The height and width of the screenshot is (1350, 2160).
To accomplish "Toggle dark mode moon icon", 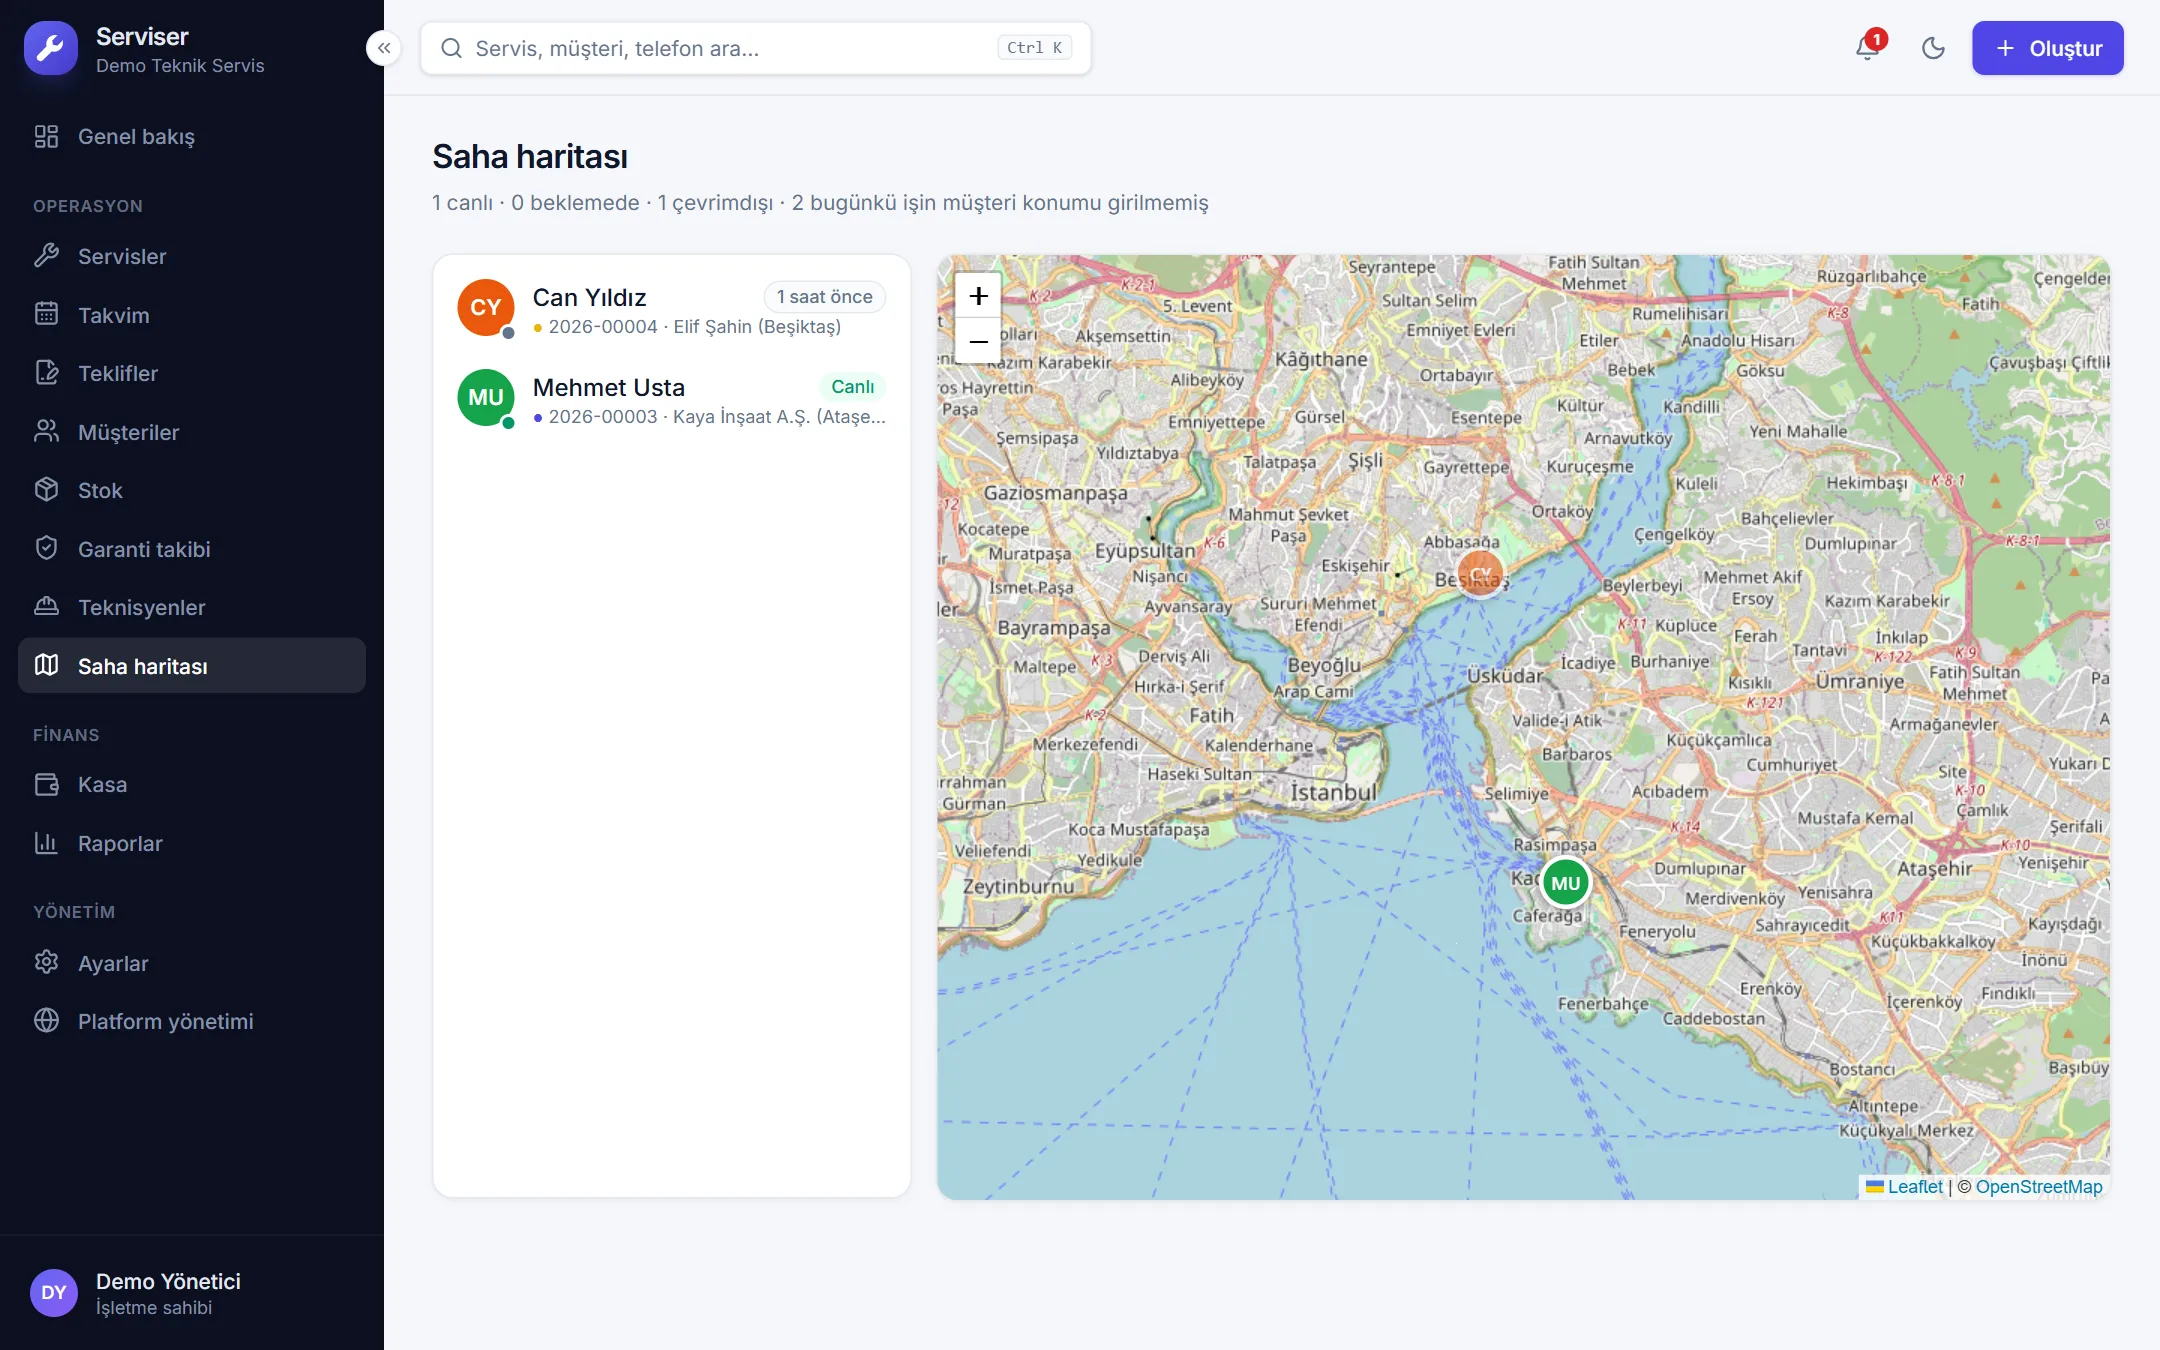I will click(1933, 48).
